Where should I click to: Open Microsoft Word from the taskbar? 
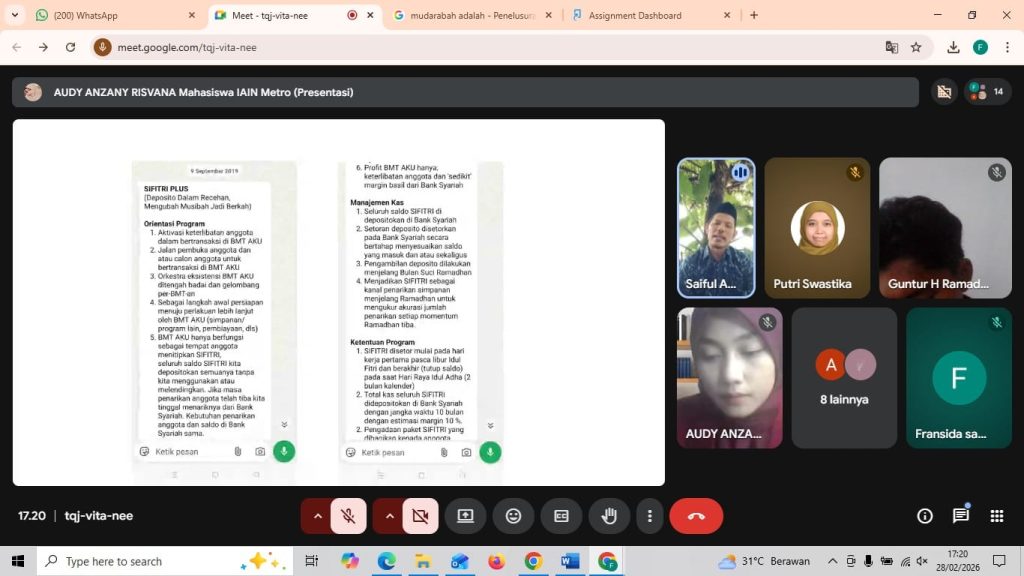(x=570, y=561)
